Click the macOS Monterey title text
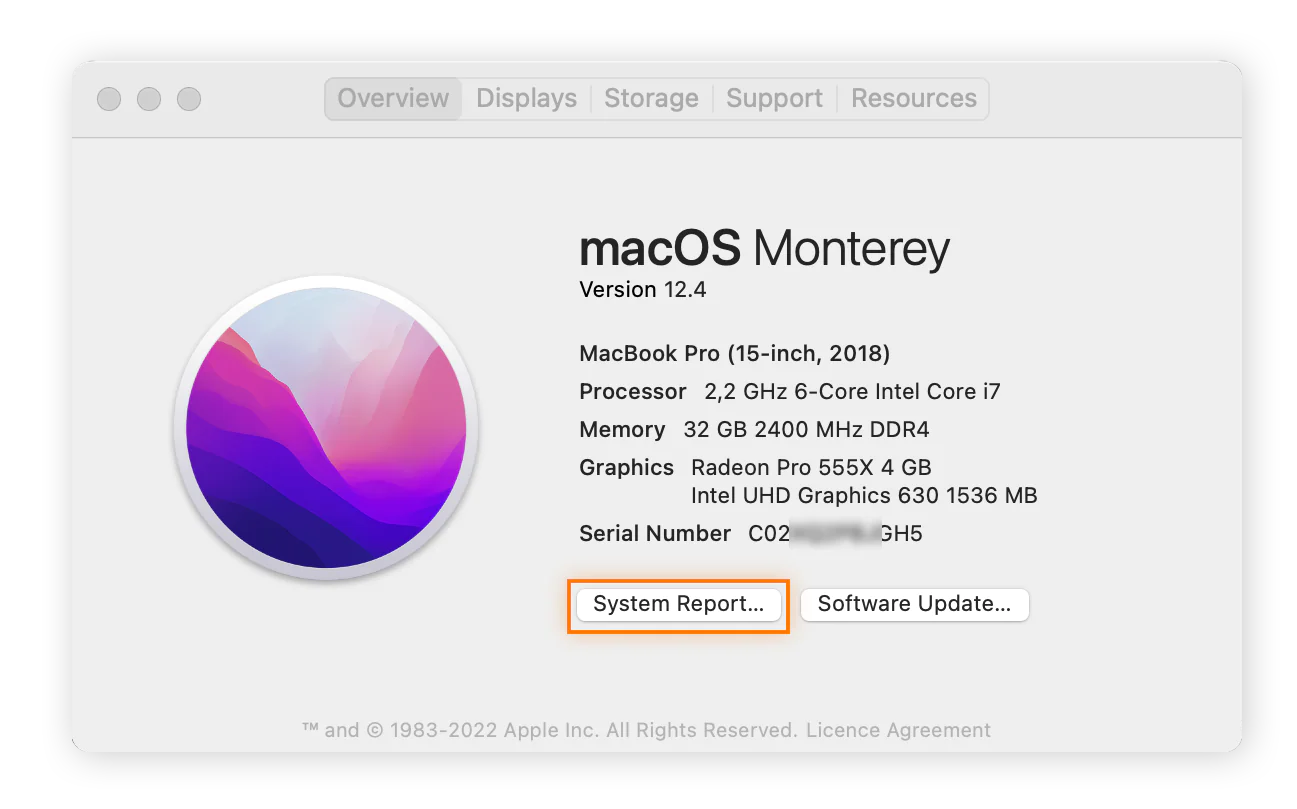 763,248
